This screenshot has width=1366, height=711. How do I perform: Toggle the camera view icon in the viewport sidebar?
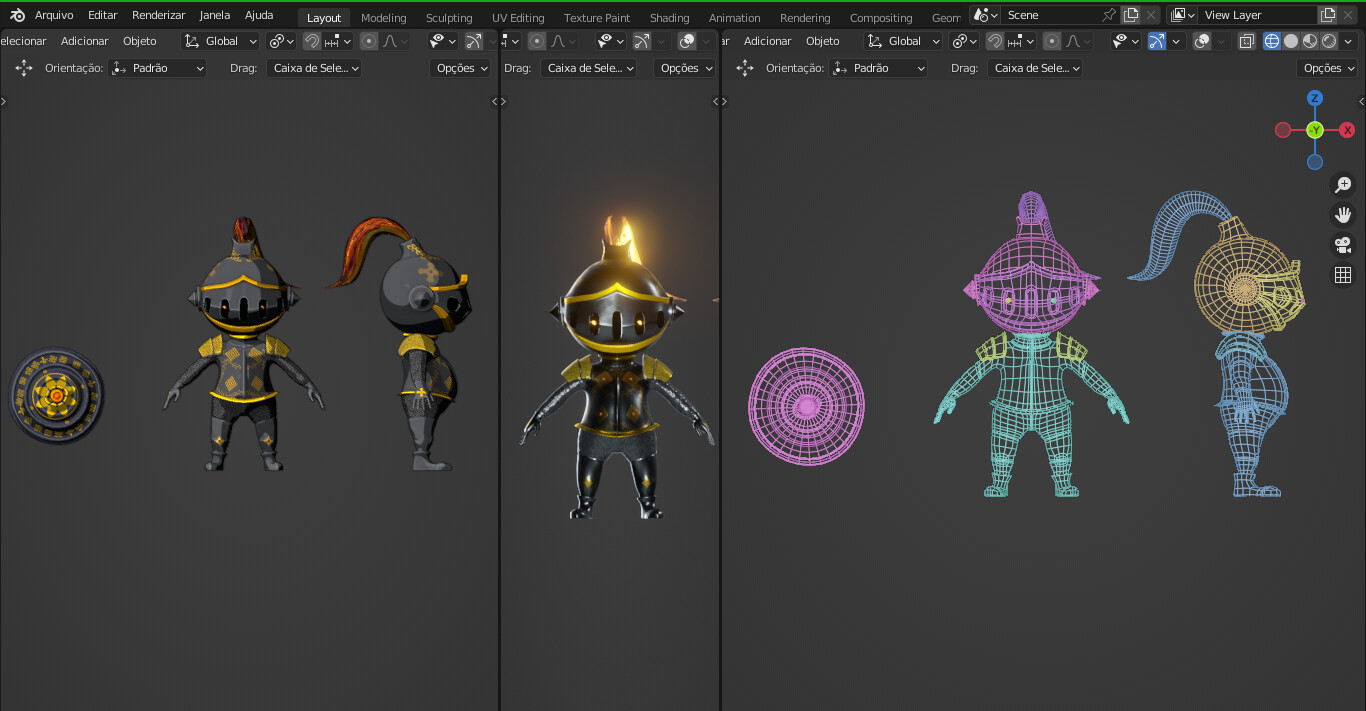point(1343,244)
